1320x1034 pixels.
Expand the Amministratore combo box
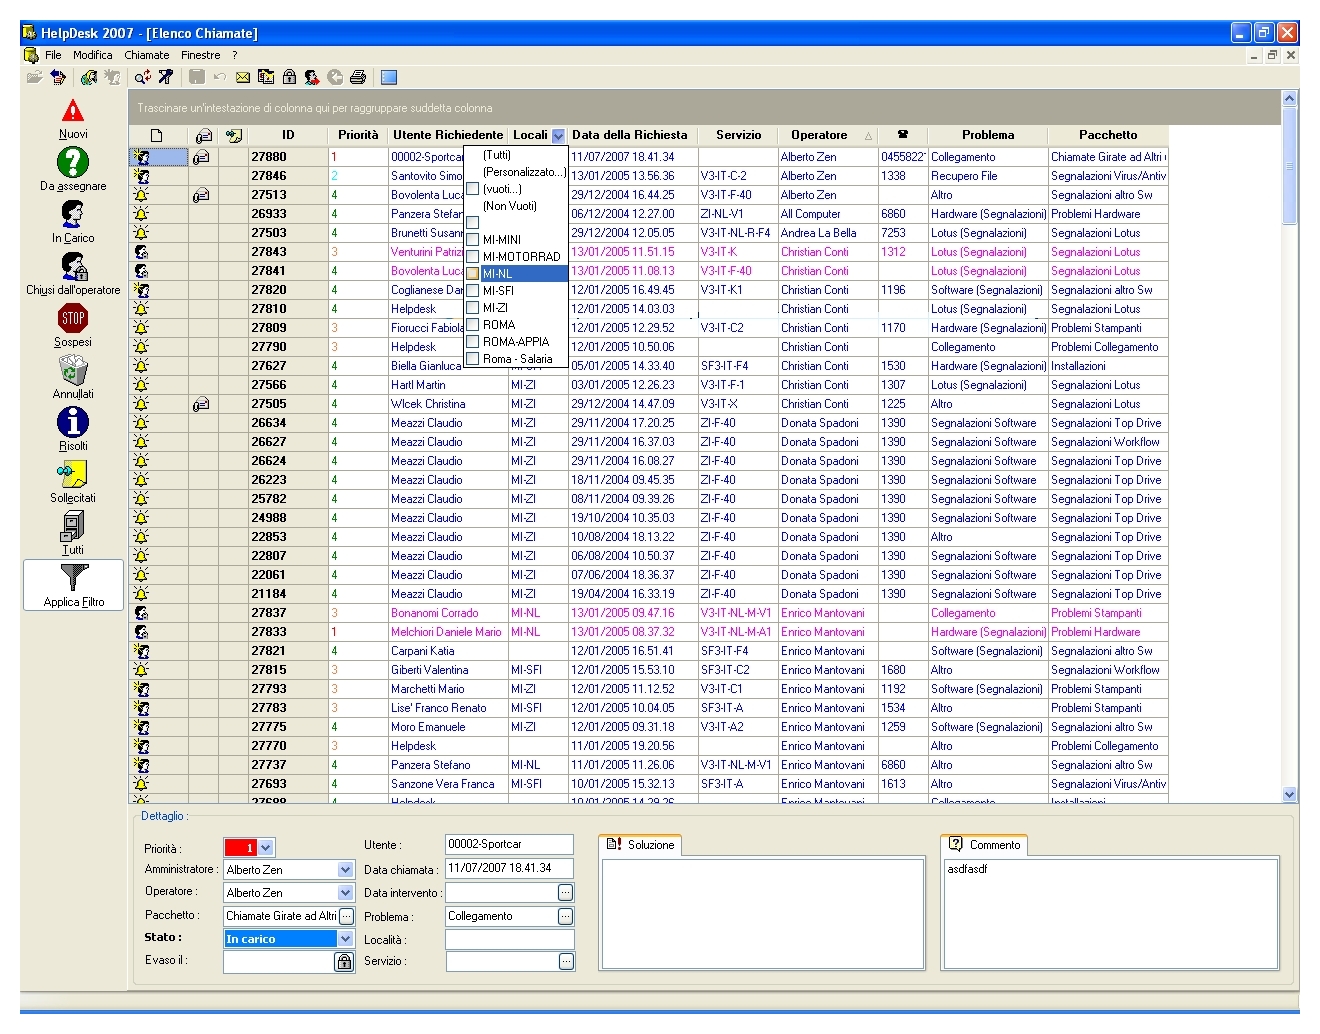(x=346, y=870)
